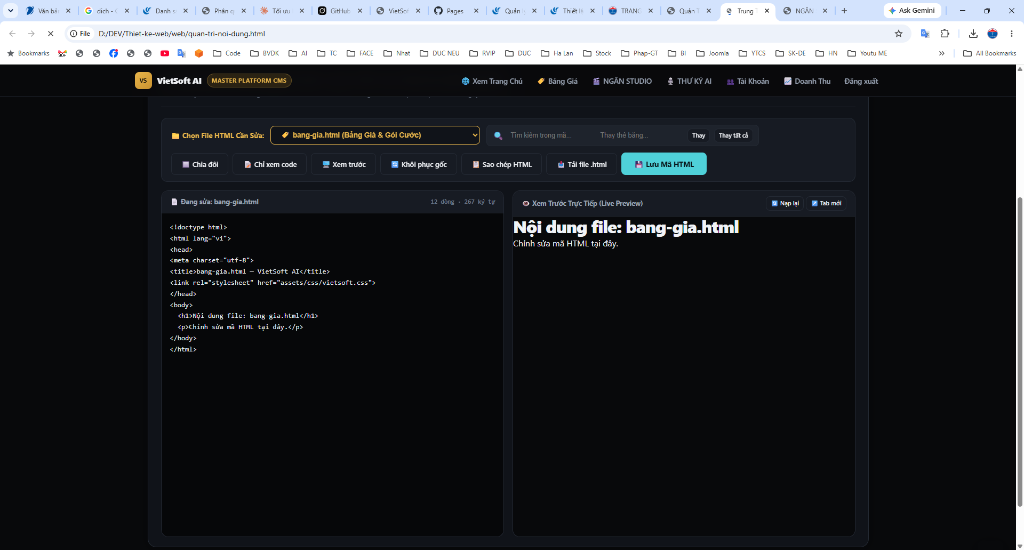Click inside the HTML code editor
The width and height of the screenshot is (1024, 550).
pyautogui.click(x=332, y=374)
